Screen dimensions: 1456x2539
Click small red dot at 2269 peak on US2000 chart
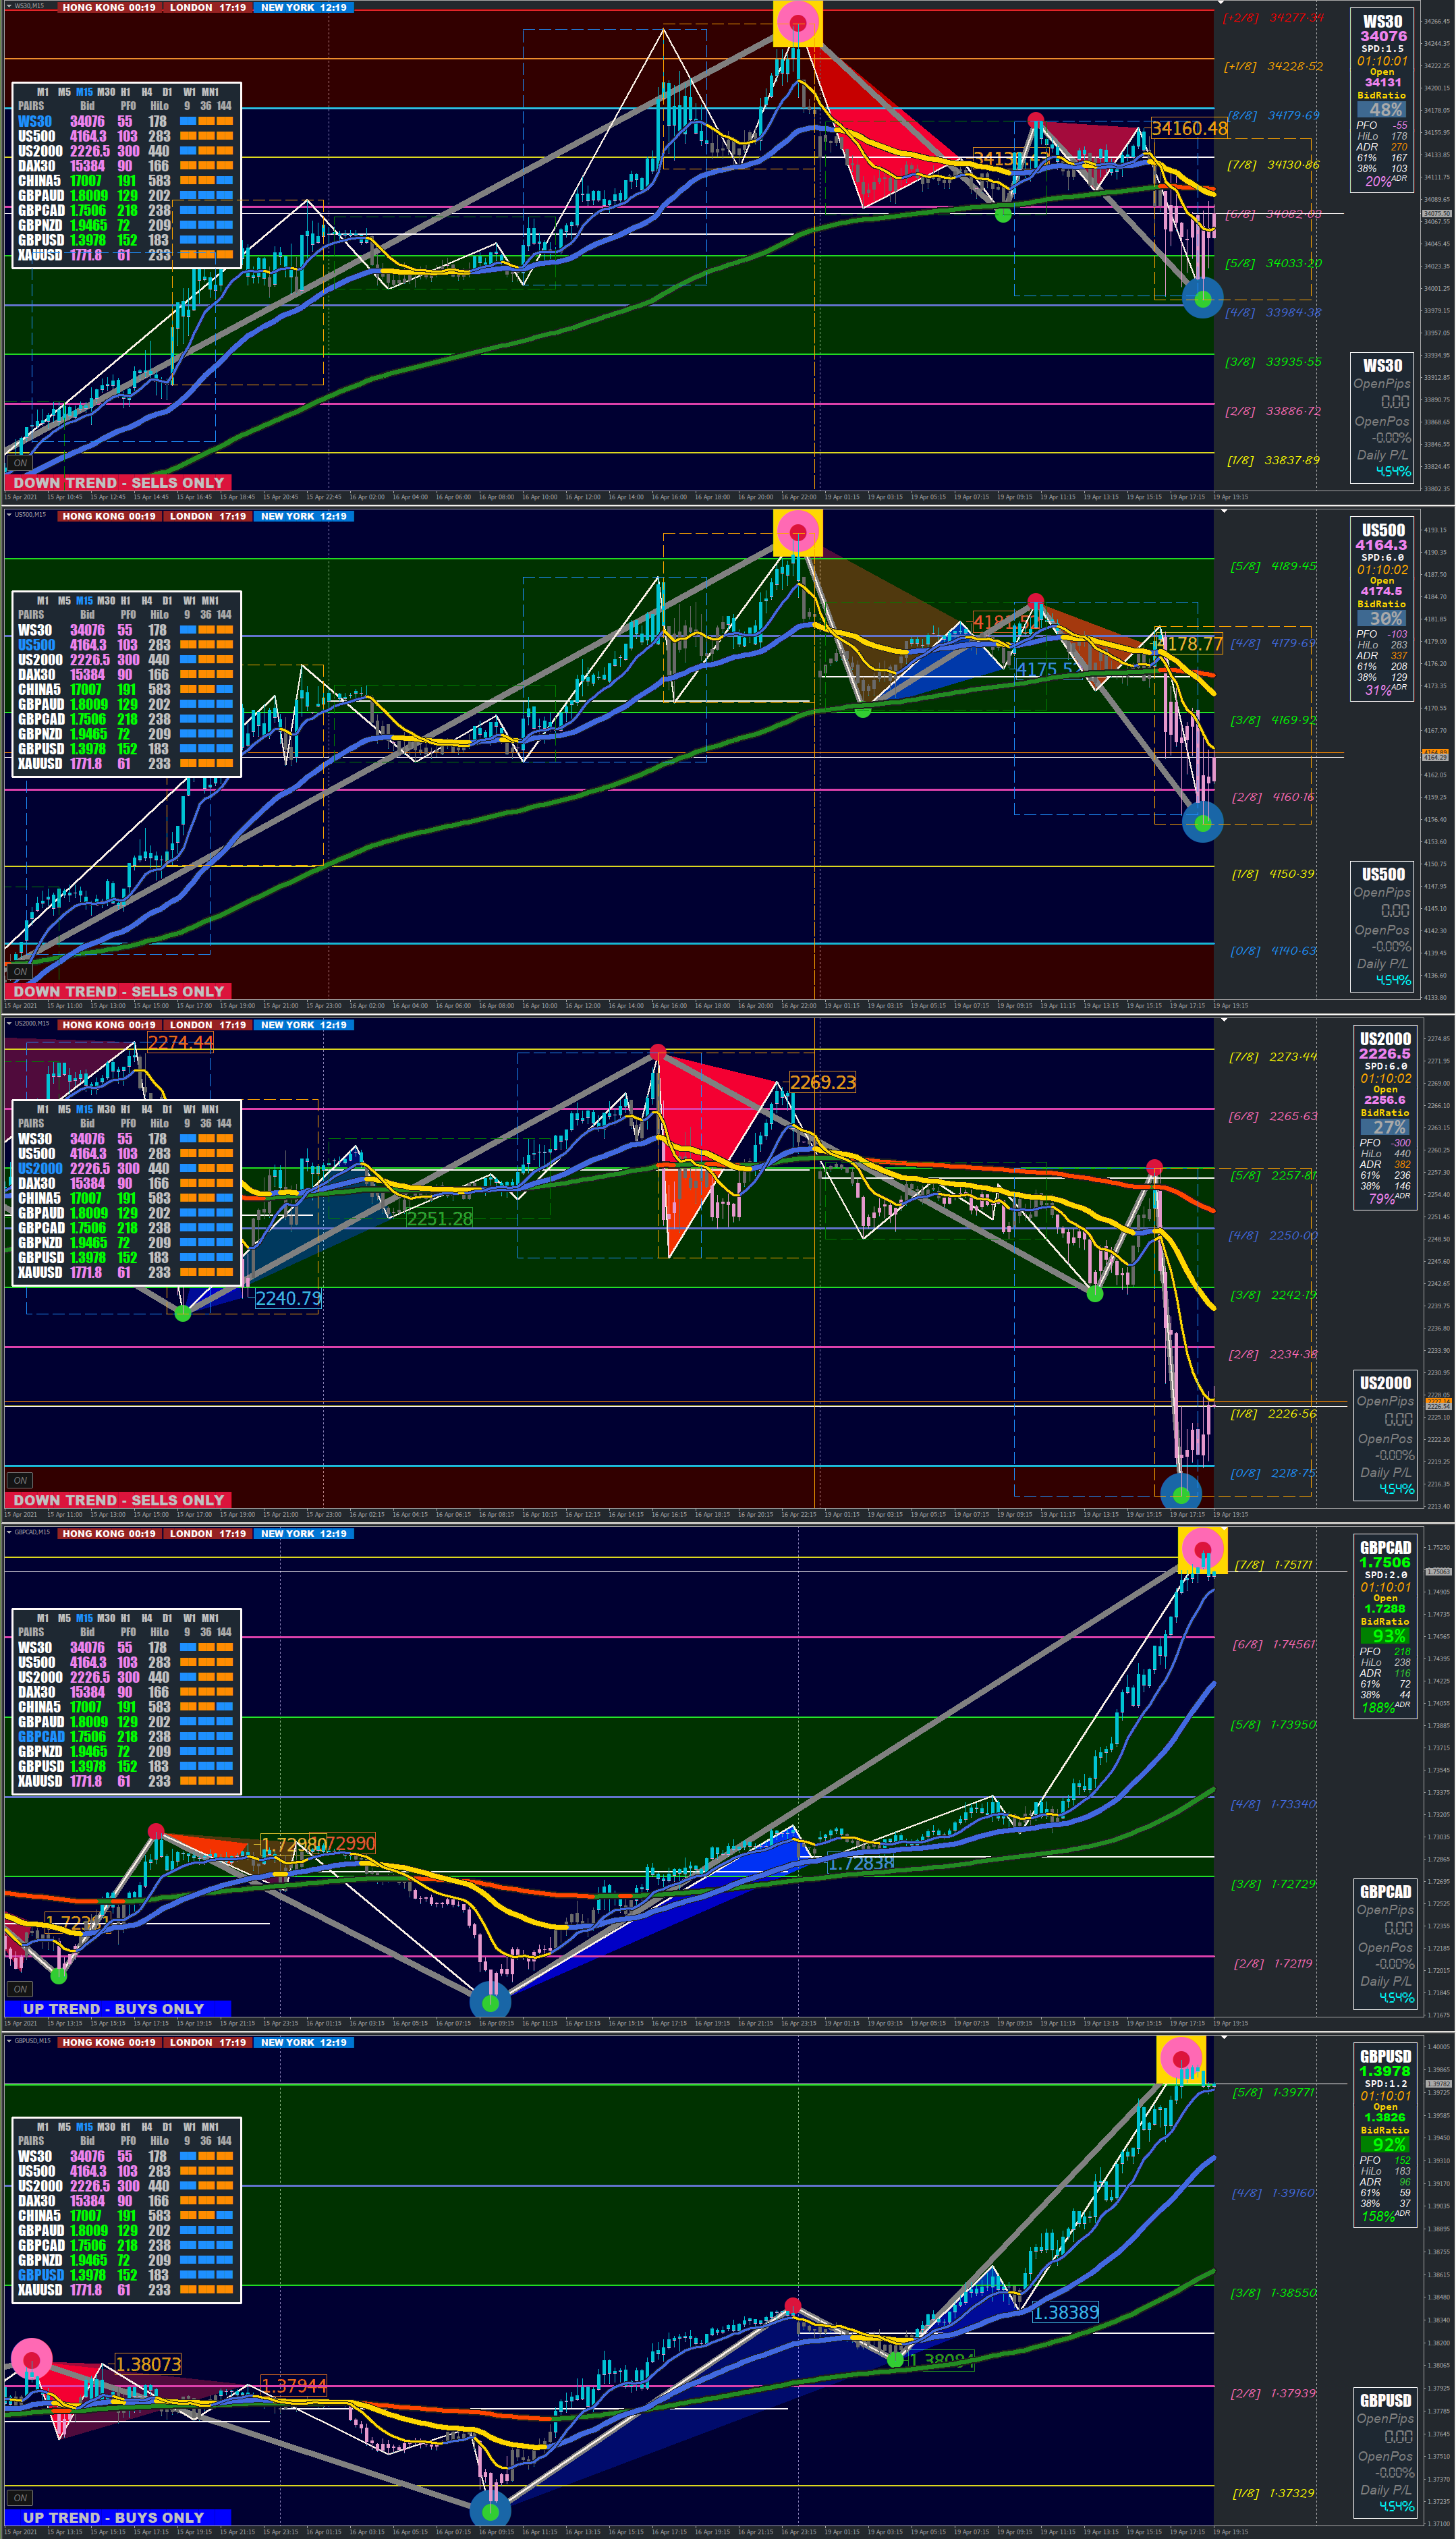tap(657, 1052)
